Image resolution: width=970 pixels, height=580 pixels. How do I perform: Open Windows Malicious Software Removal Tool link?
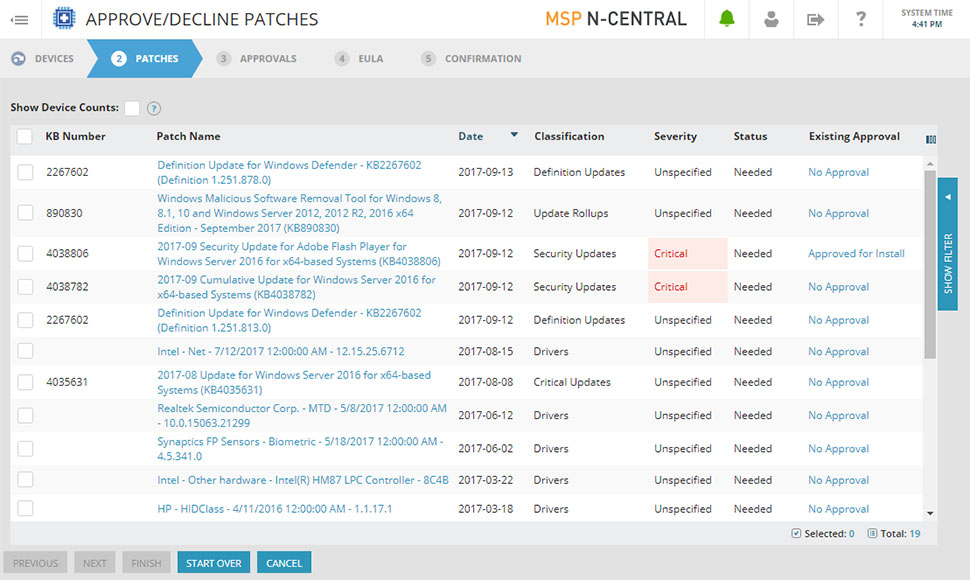coord(299,213)
